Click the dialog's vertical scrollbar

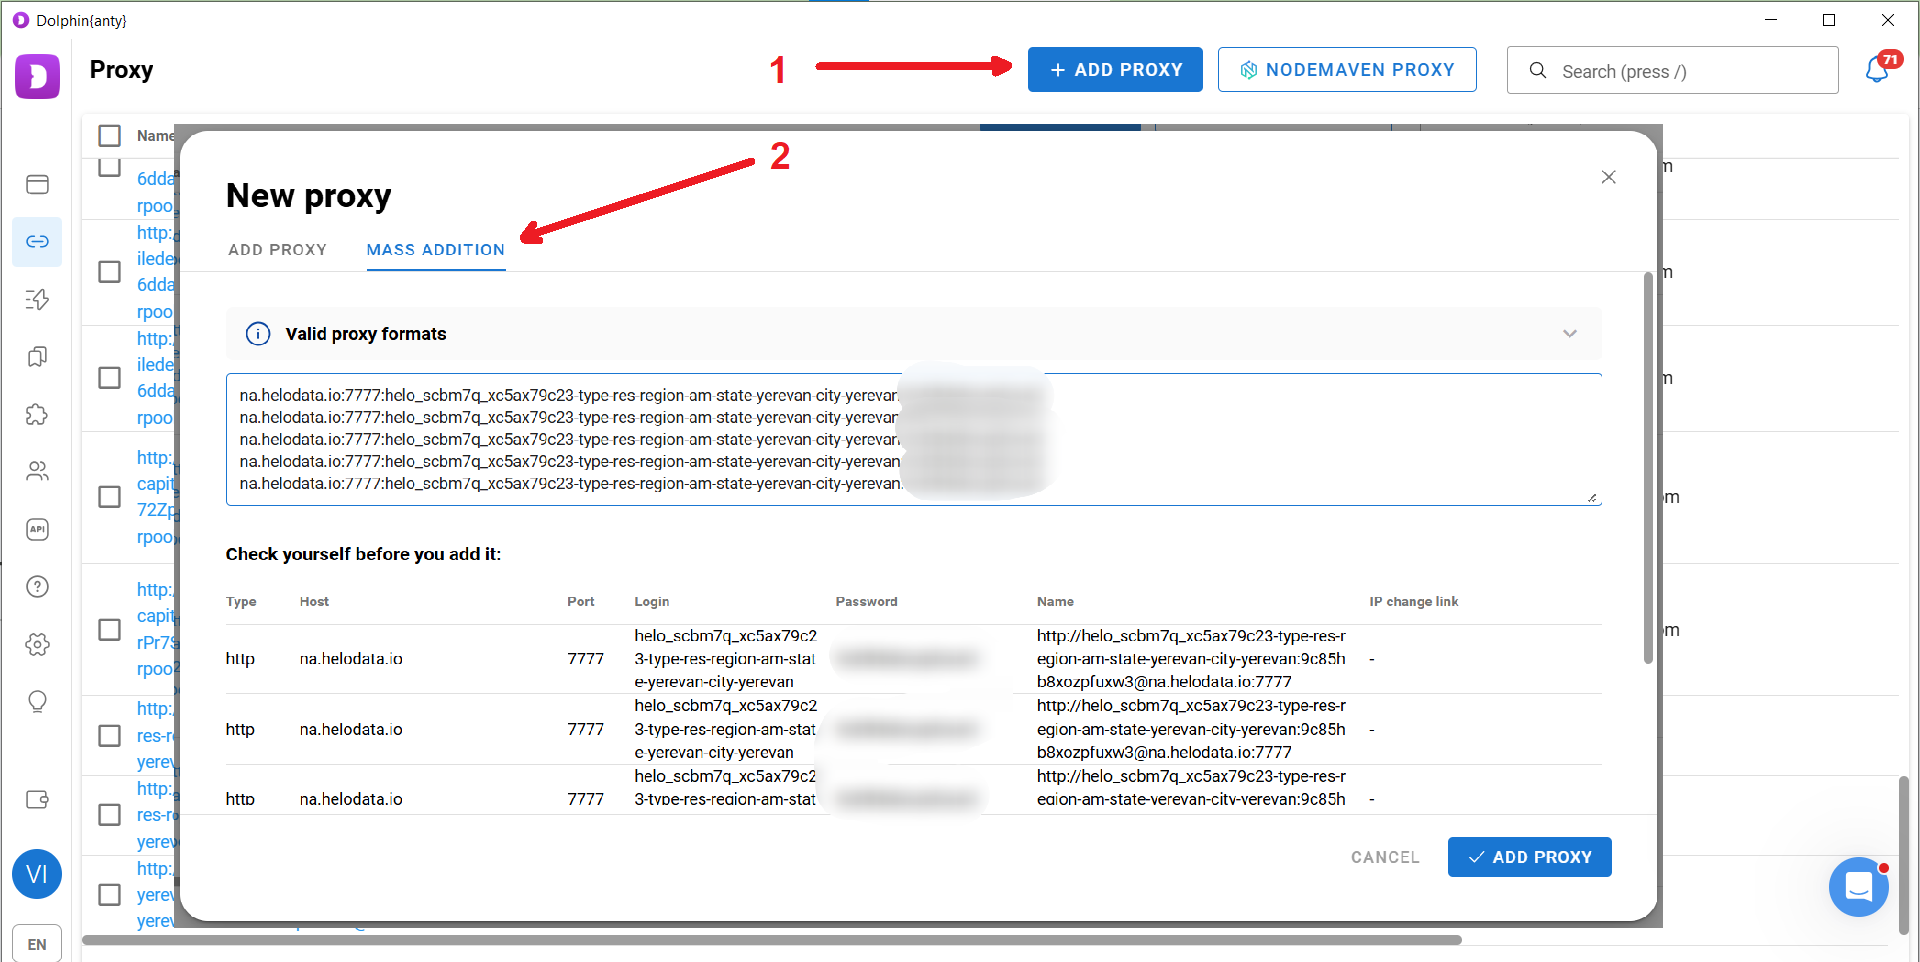1648,468
